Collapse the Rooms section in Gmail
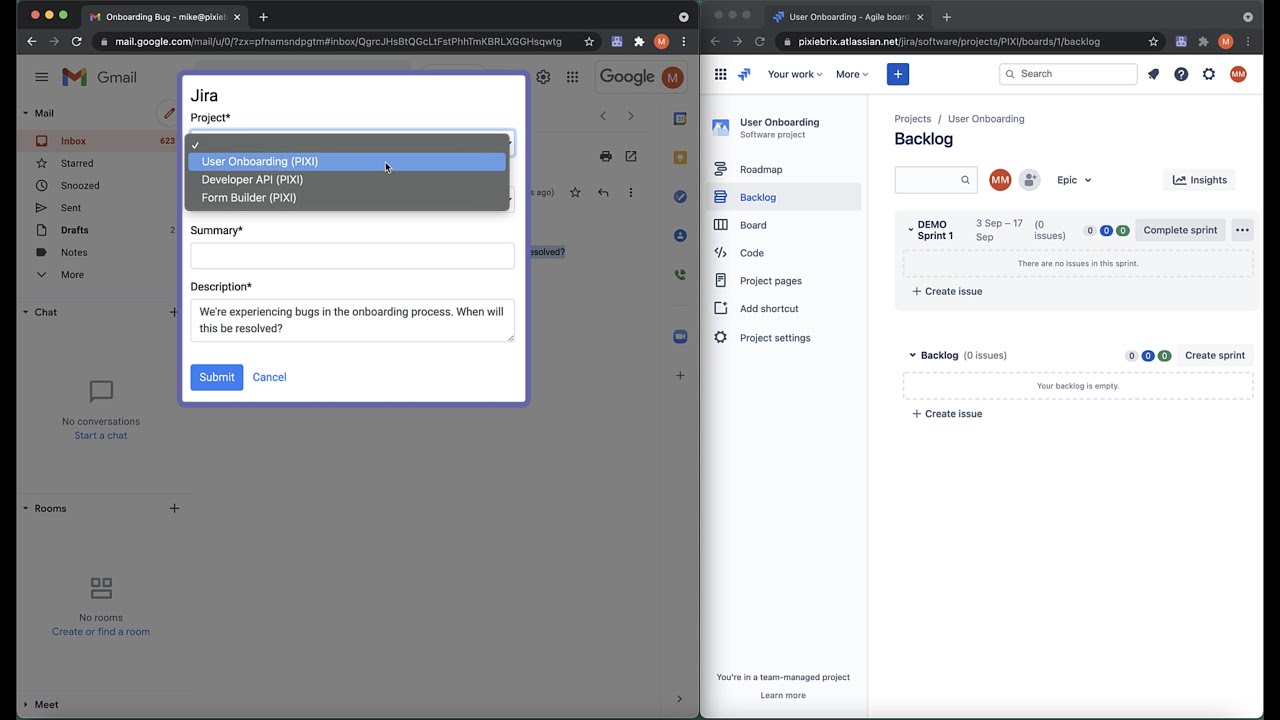 (26, 508)
